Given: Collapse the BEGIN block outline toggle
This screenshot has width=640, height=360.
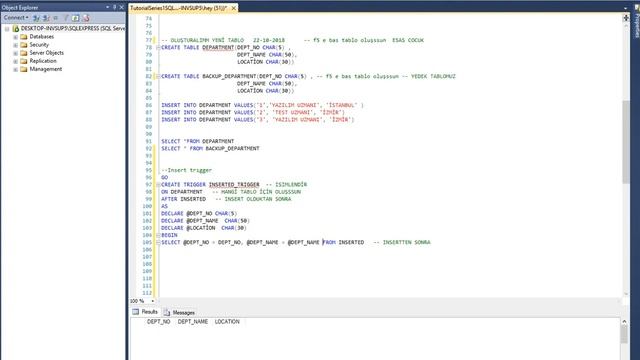Looking at the screenshot, I should 158,236.
